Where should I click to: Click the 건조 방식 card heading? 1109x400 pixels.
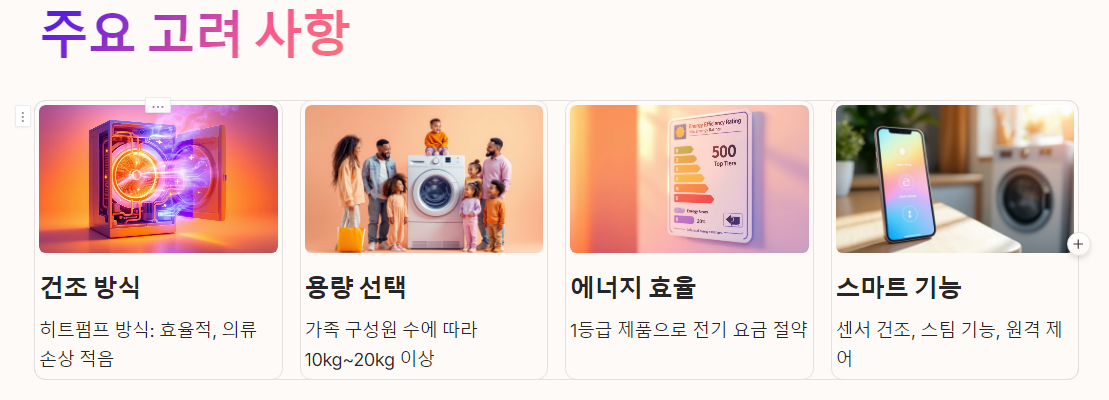point(90,288)
